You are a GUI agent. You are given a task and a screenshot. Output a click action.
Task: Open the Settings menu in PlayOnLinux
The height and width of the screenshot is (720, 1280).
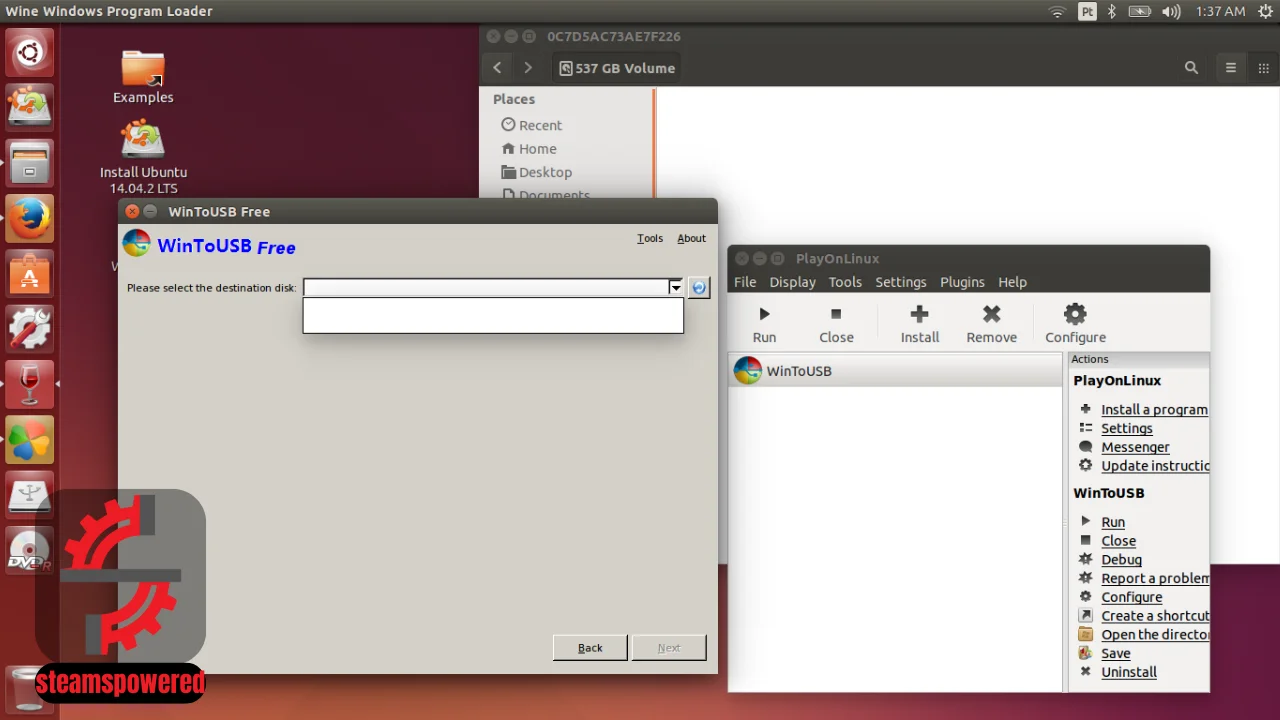point(900,282)
